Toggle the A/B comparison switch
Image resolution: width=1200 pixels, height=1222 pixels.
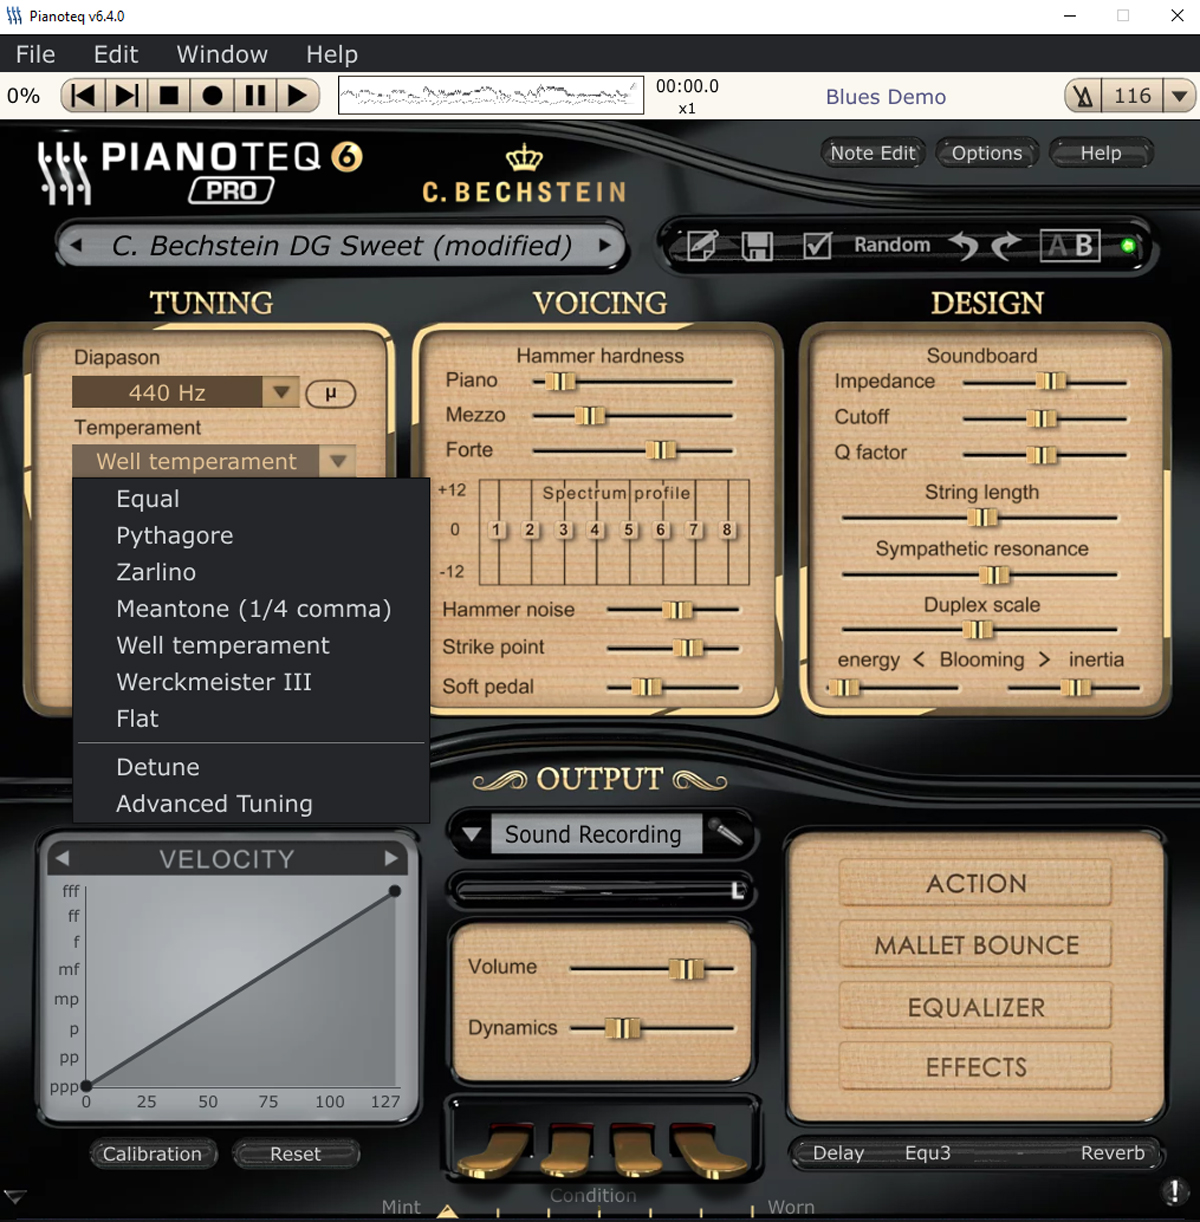pos(1070,245)
